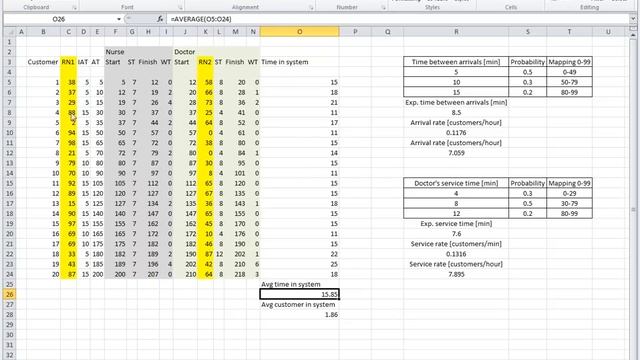Click the fx Insert Function icon

160,19
